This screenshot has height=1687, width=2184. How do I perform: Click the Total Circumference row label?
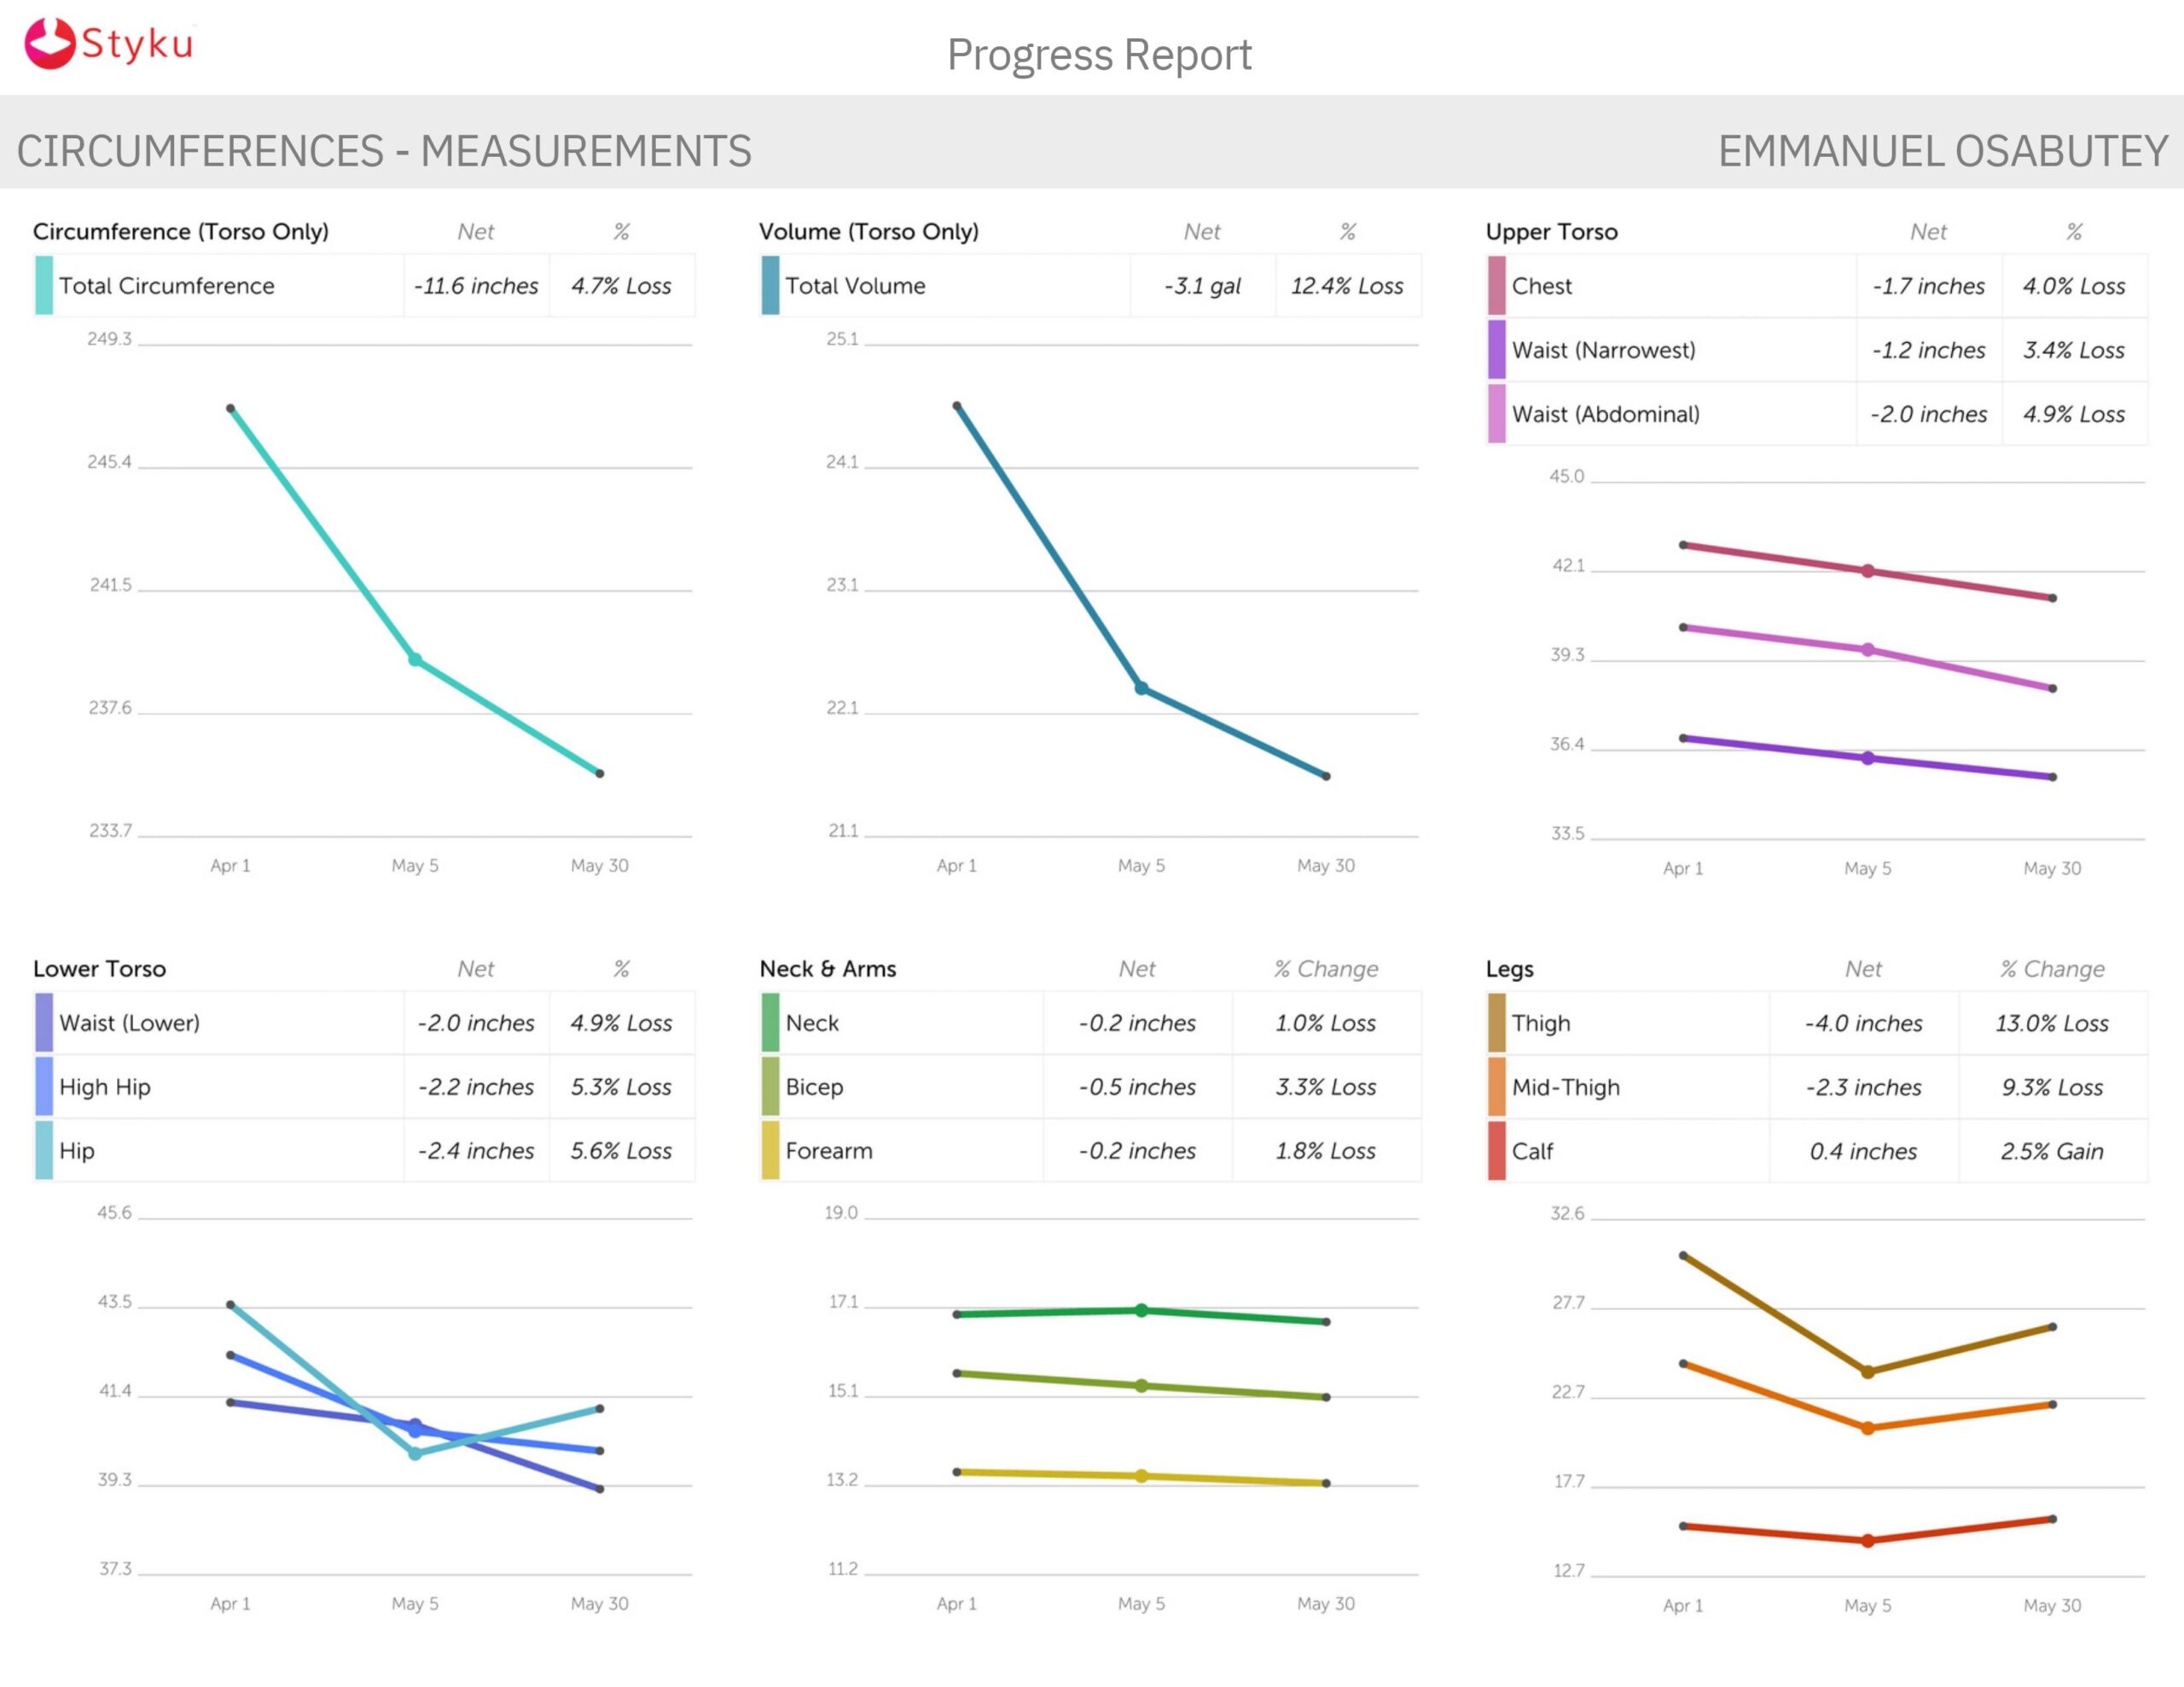[x=167, y=286]
